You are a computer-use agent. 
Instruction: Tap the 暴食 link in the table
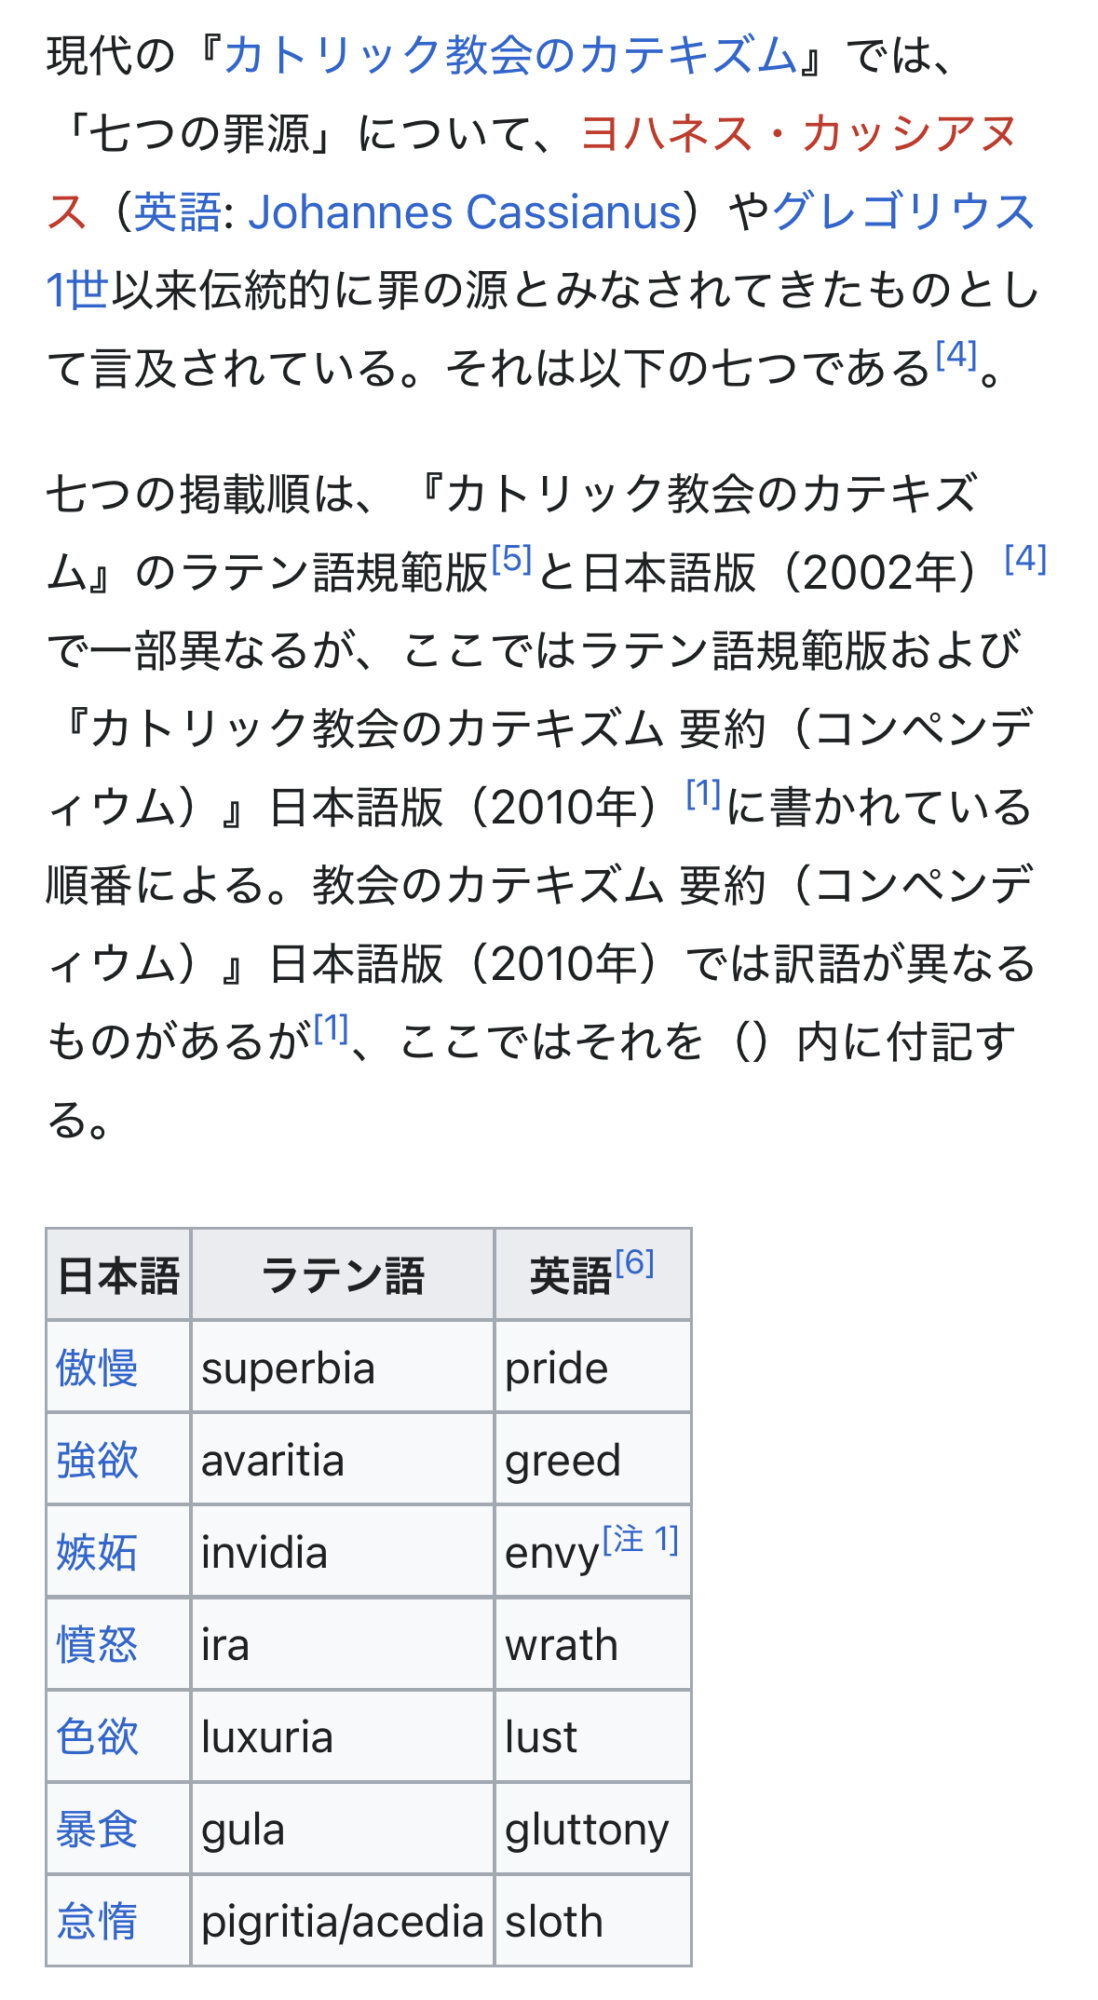click(x=97, y=1829)
